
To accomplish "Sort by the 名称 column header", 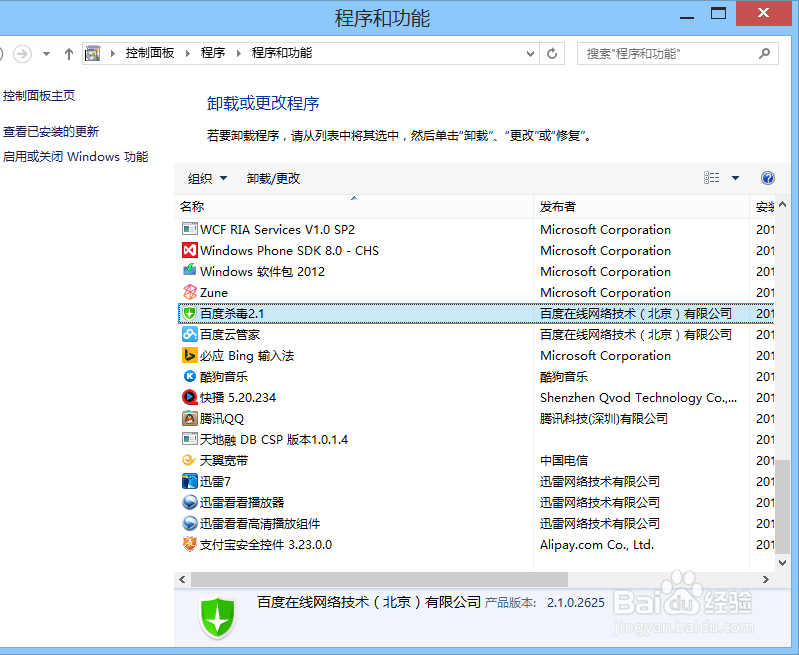I will pos(354,206).
